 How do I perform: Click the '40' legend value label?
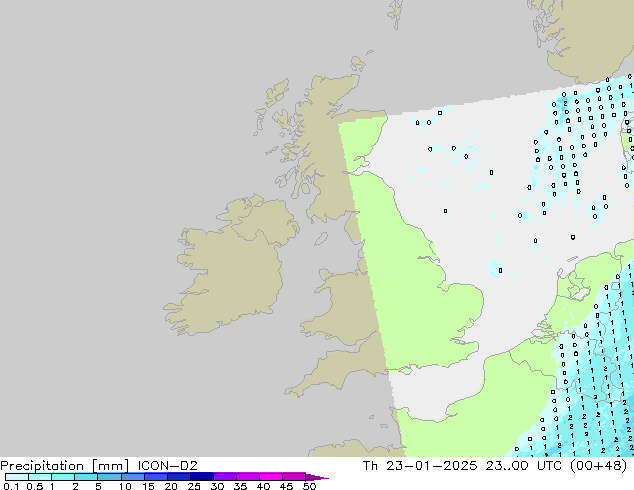[263, 486]
